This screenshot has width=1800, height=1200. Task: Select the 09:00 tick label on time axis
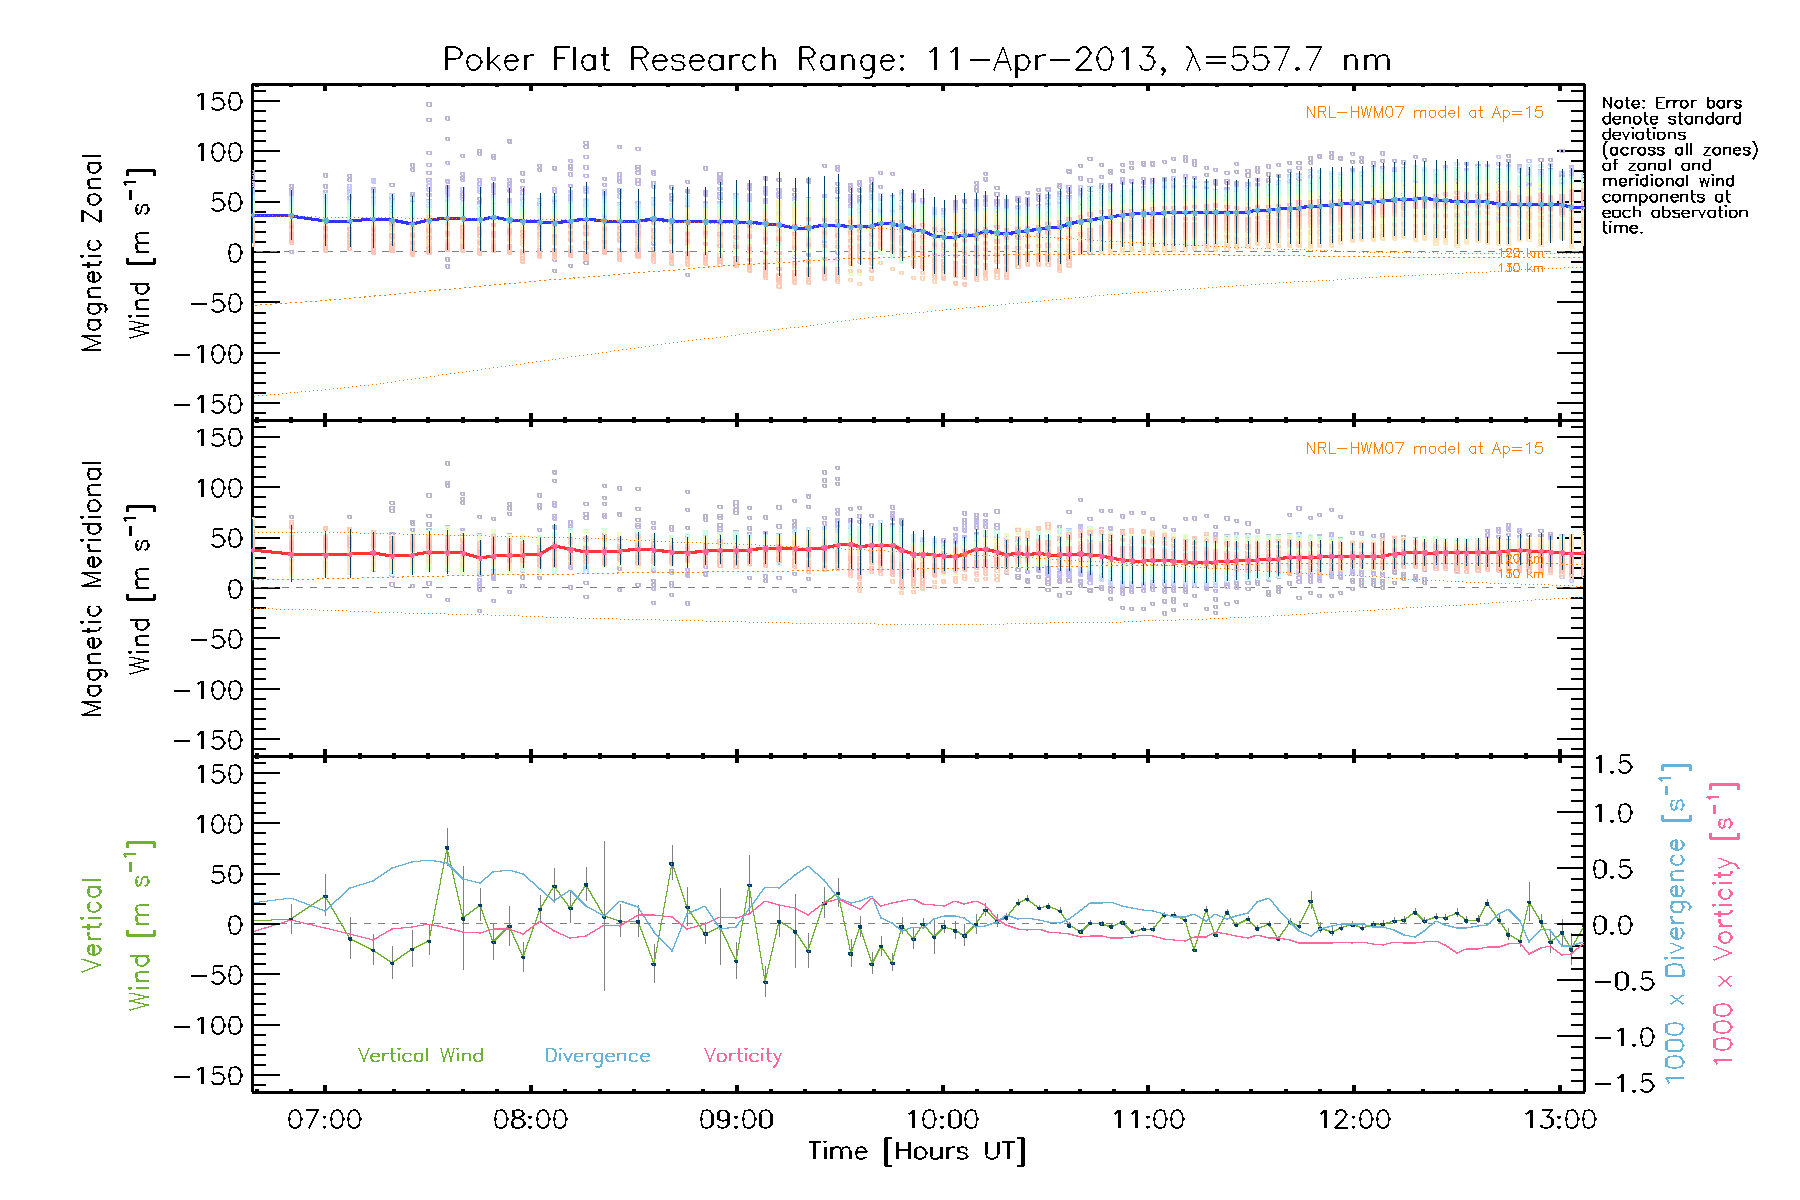point(736,1120)
